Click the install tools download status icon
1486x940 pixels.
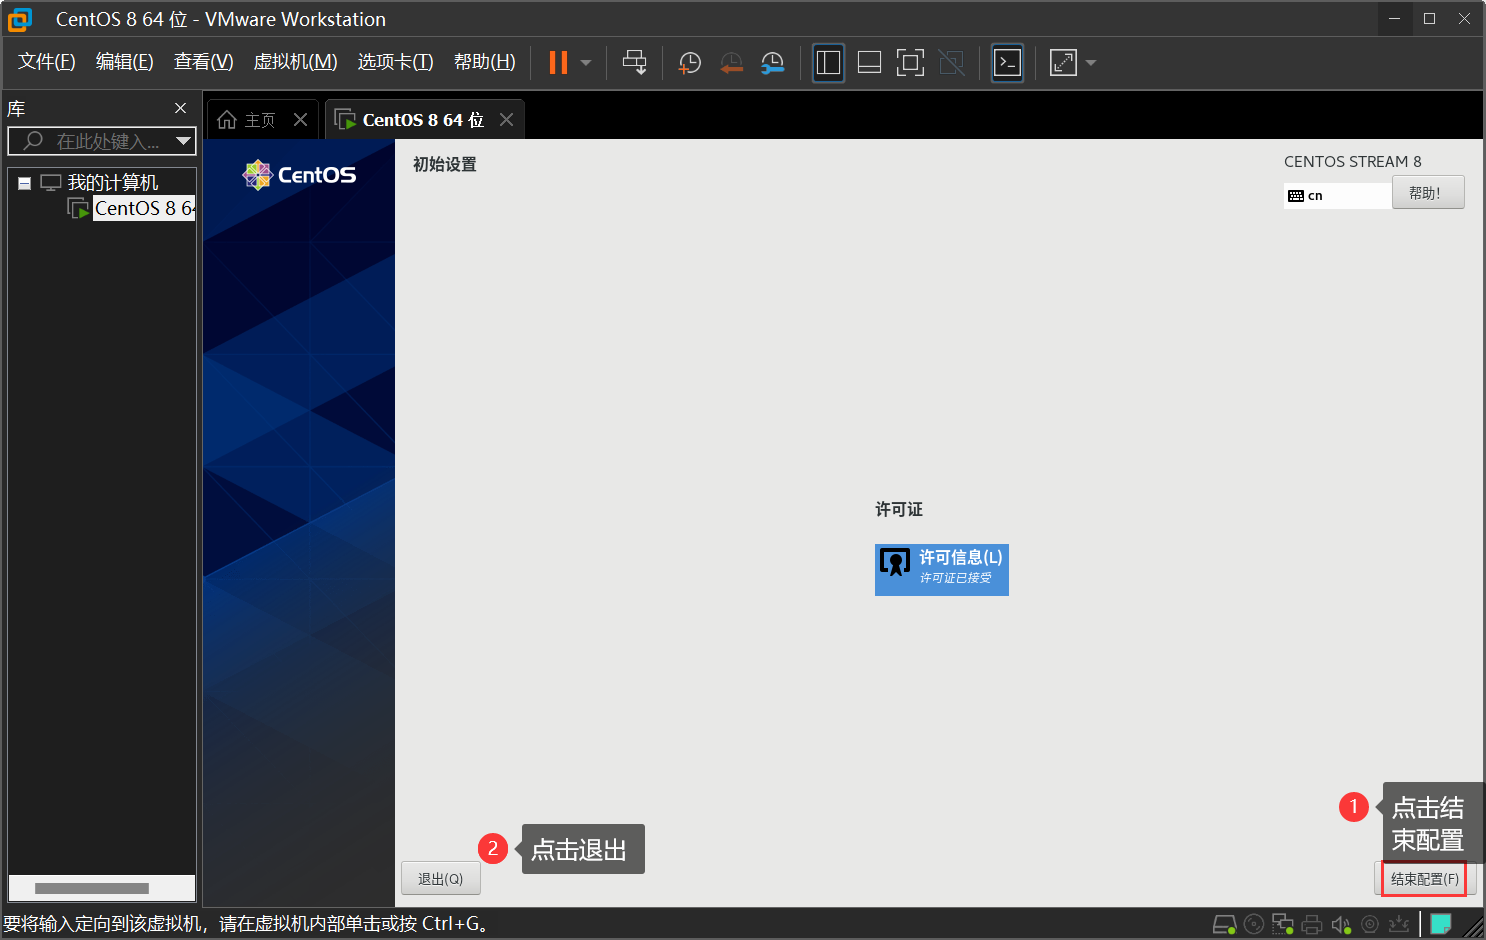[x=1399, y=924]
